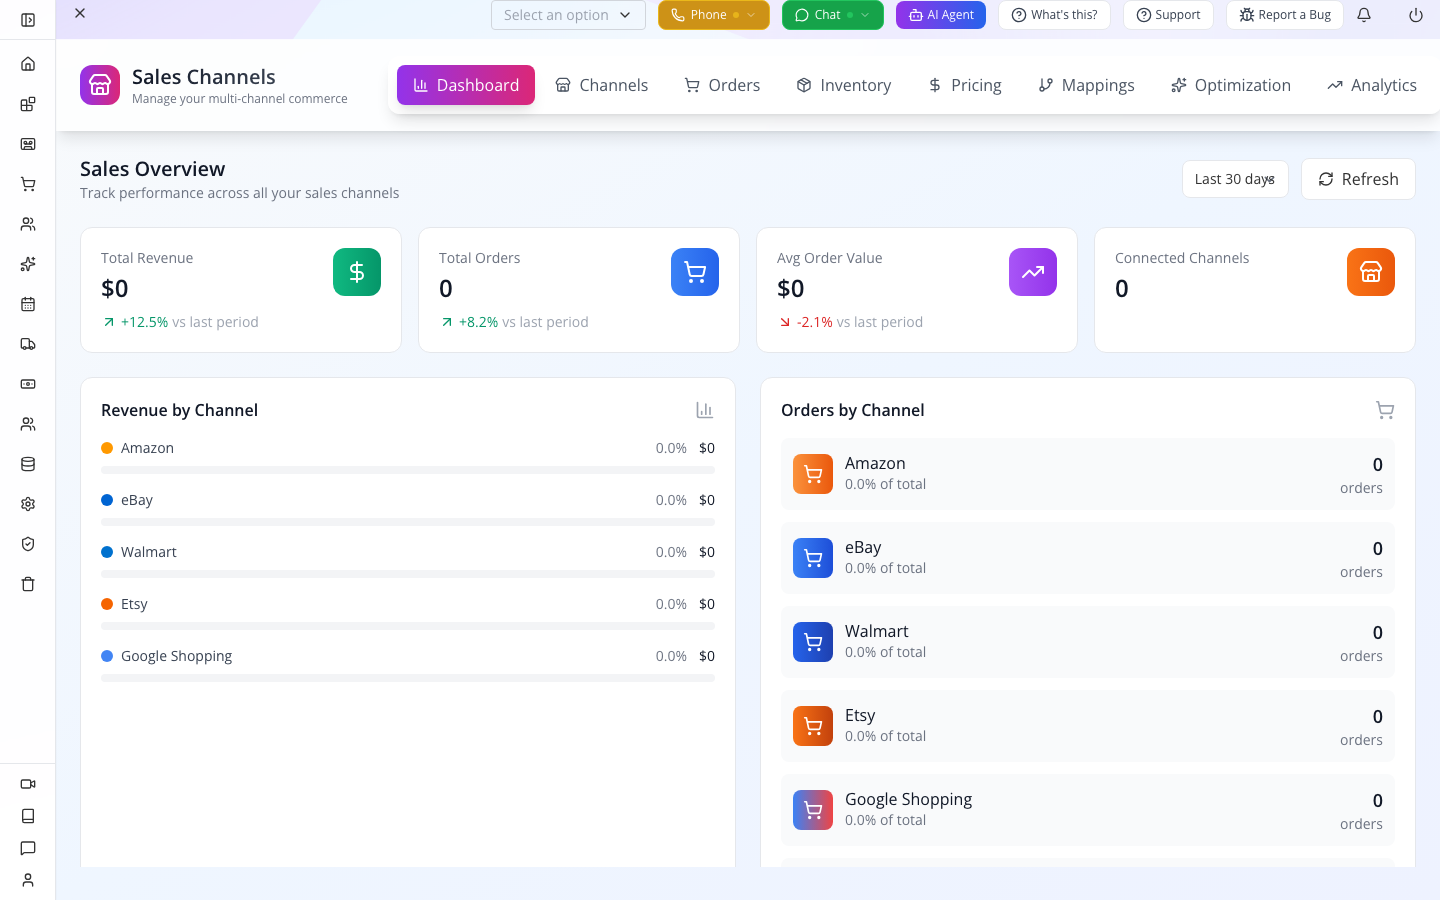The image size is (1440, 900).
Task: Click the Etsy revenue progress bar
Action: tap(408, 626)
